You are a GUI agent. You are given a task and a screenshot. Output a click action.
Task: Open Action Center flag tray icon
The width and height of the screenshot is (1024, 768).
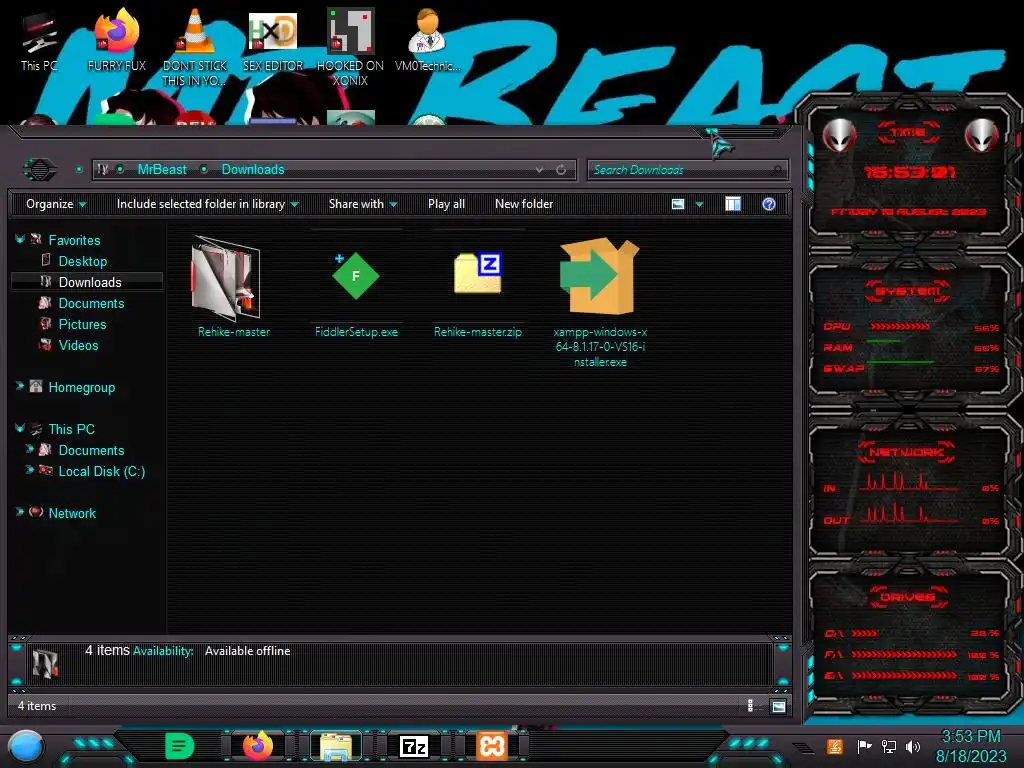[x=864, y=746]
